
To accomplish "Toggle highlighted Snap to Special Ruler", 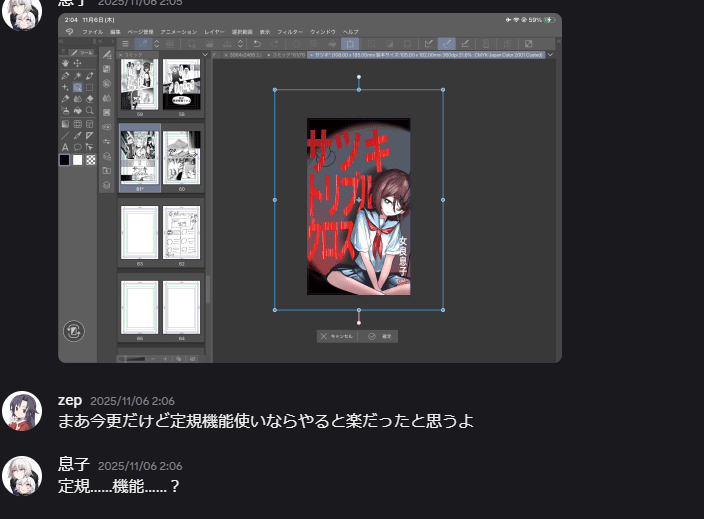I will point(447,44).
